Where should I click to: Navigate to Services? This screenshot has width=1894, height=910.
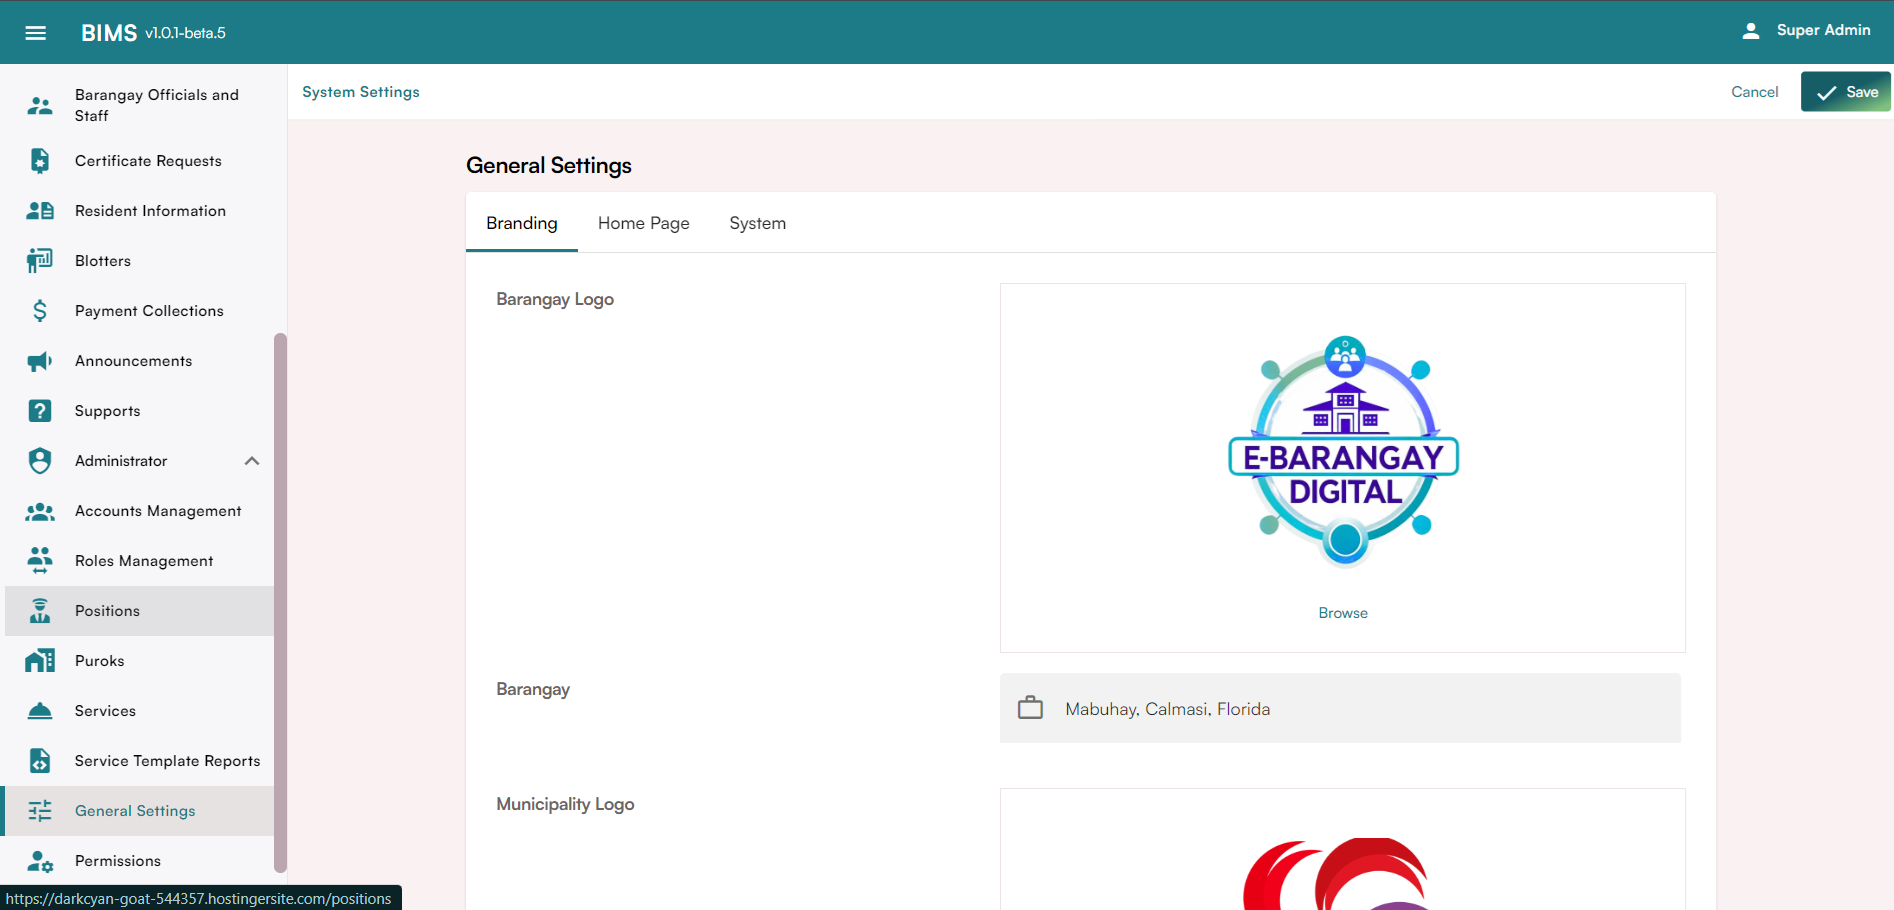(139, 711)
